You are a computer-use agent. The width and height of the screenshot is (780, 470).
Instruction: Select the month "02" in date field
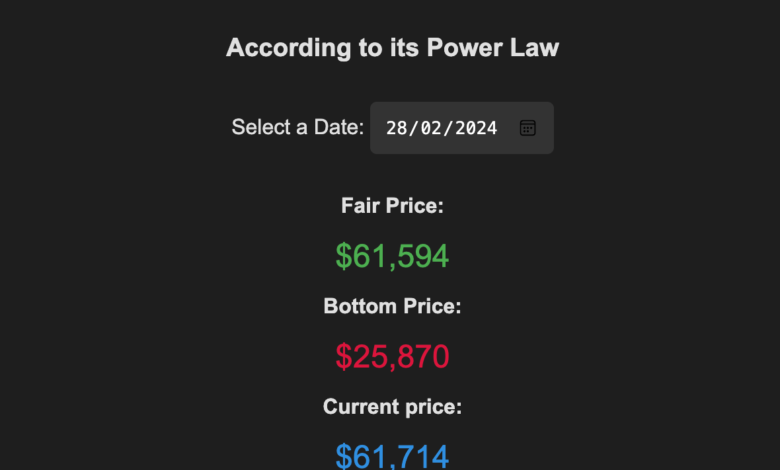coord(432,128)
